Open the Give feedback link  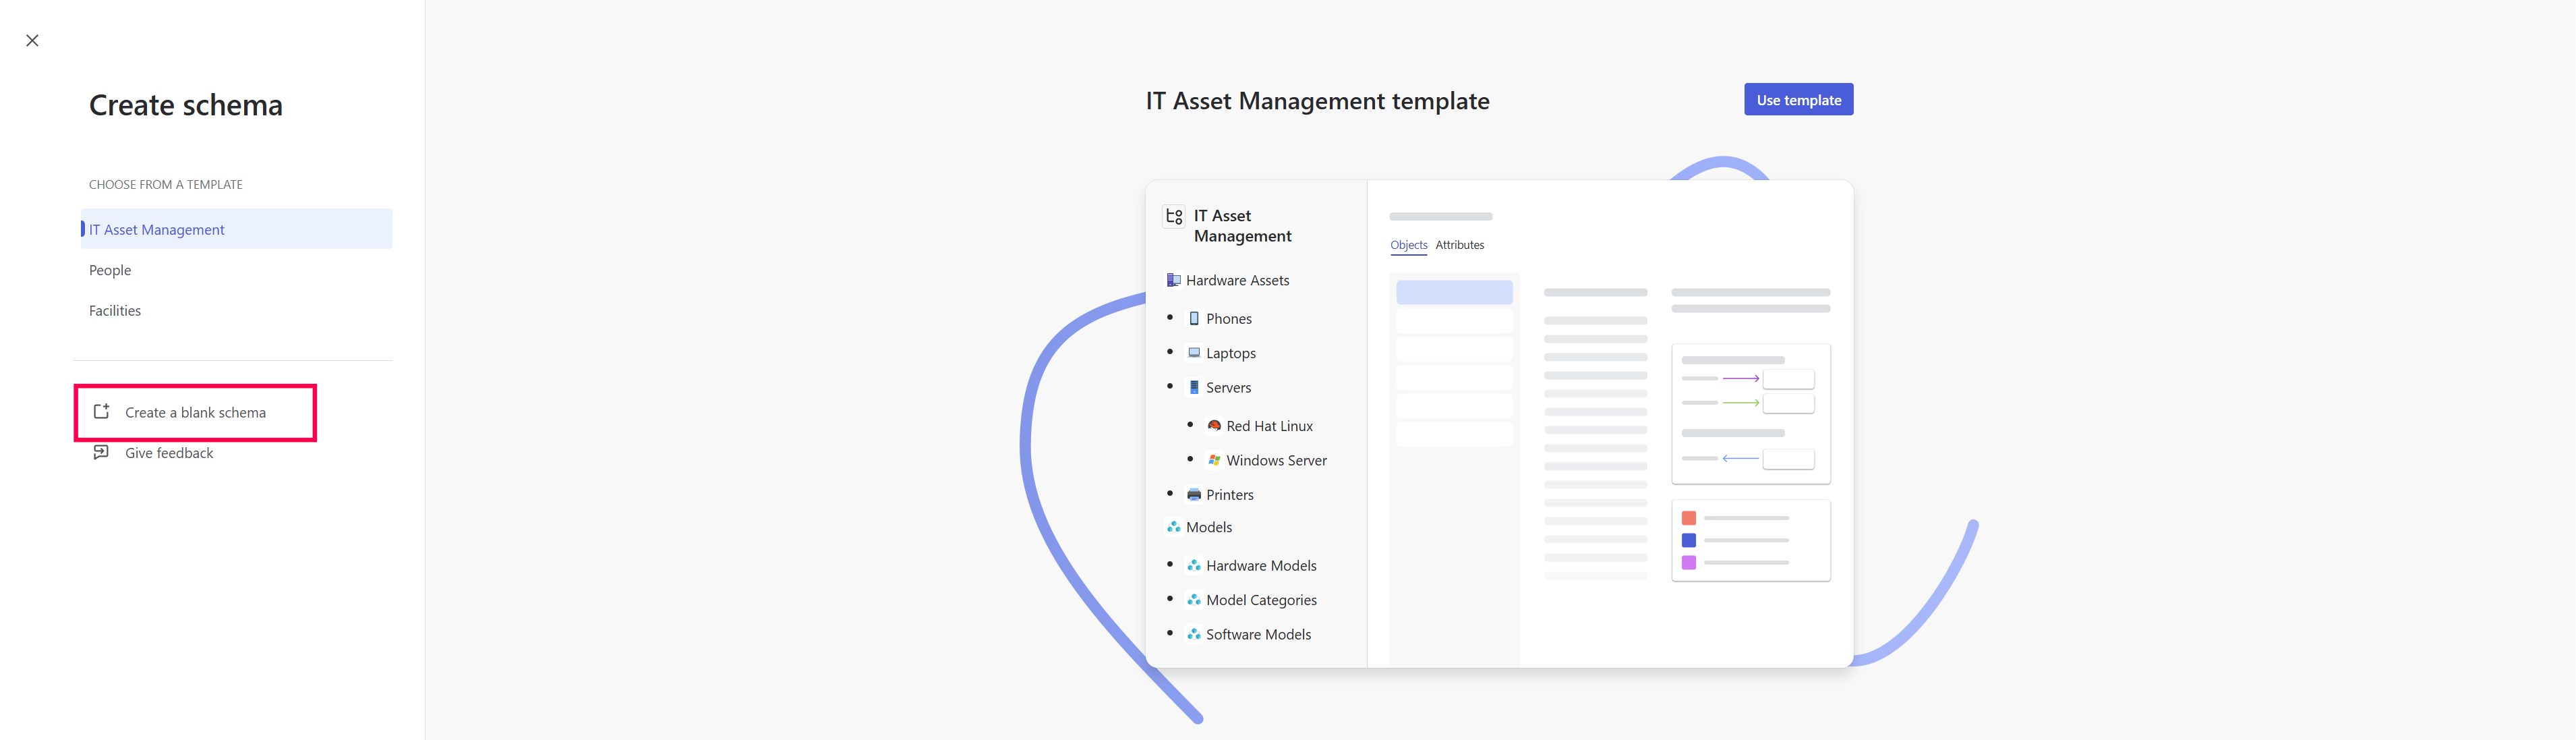[x=169, y=453]
